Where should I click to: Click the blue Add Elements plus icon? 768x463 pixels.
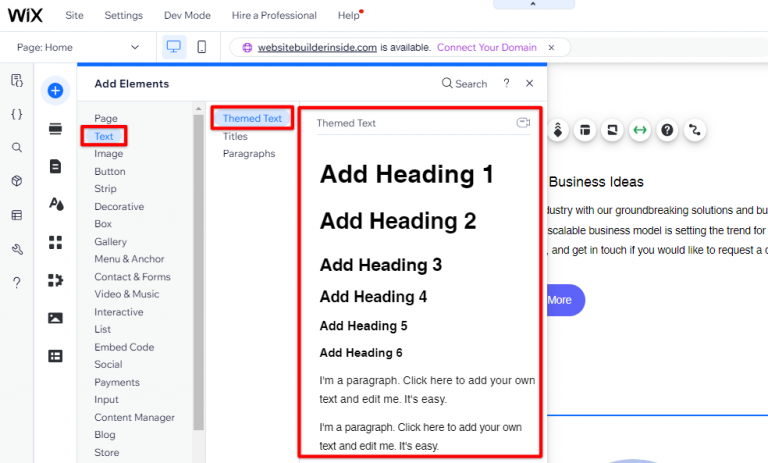pos(55,91)
